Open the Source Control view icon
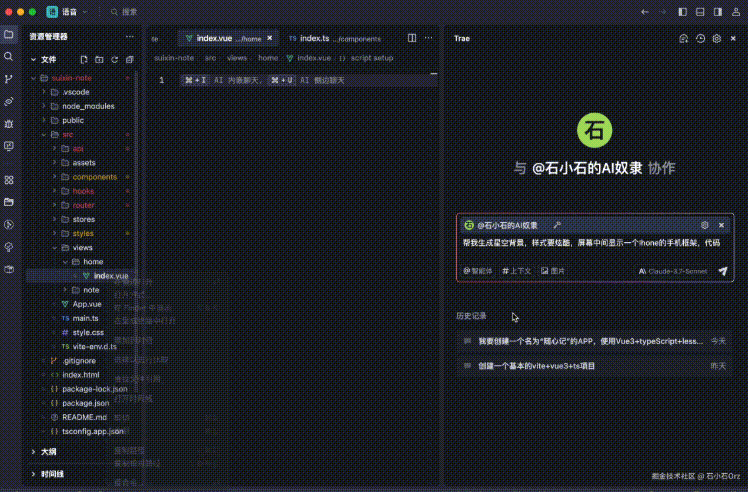The height and width of the screenshot is (492, 748). [x=9, y=79]
